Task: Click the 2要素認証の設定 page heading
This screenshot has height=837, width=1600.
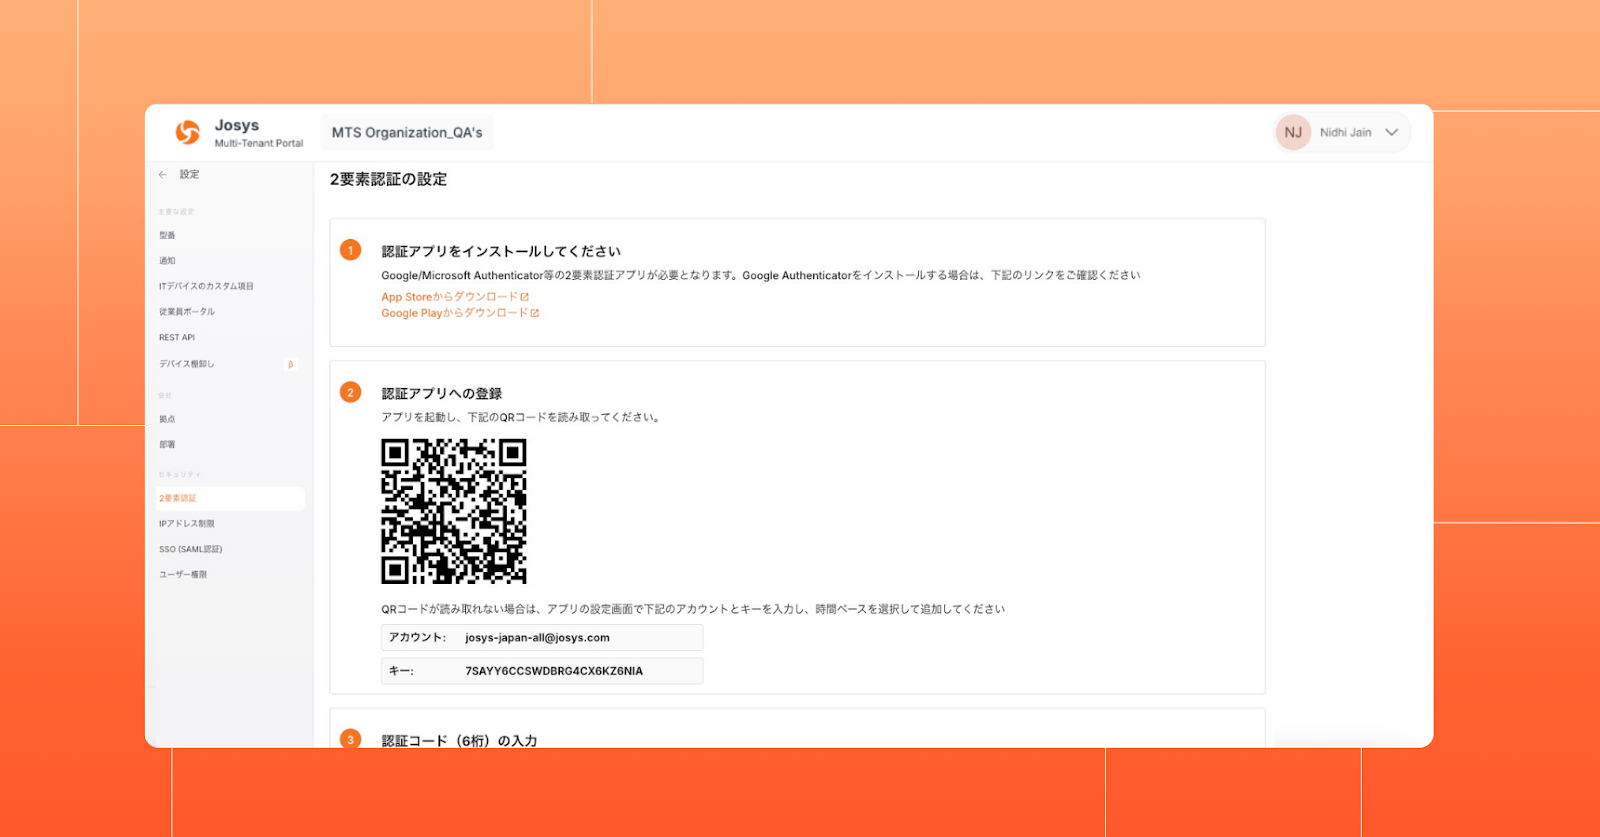Action: 389,179
